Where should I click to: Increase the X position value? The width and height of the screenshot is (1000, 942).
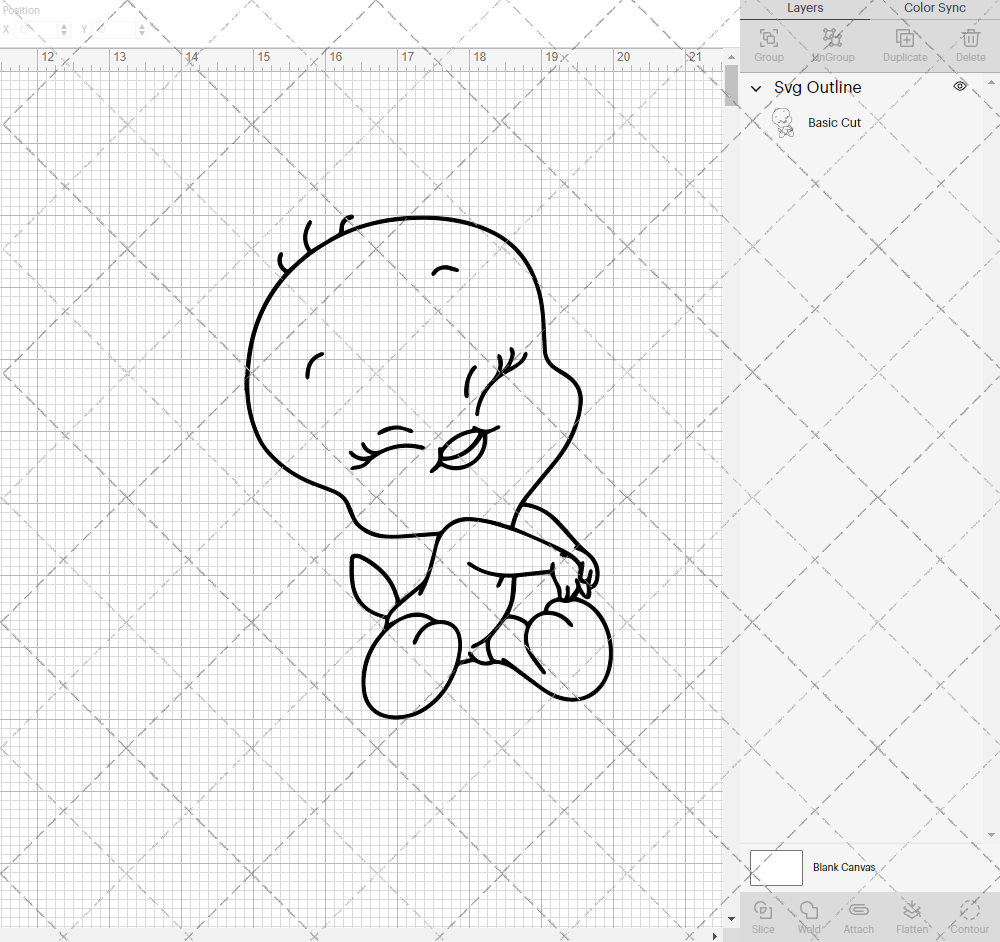tap(63, 25)
